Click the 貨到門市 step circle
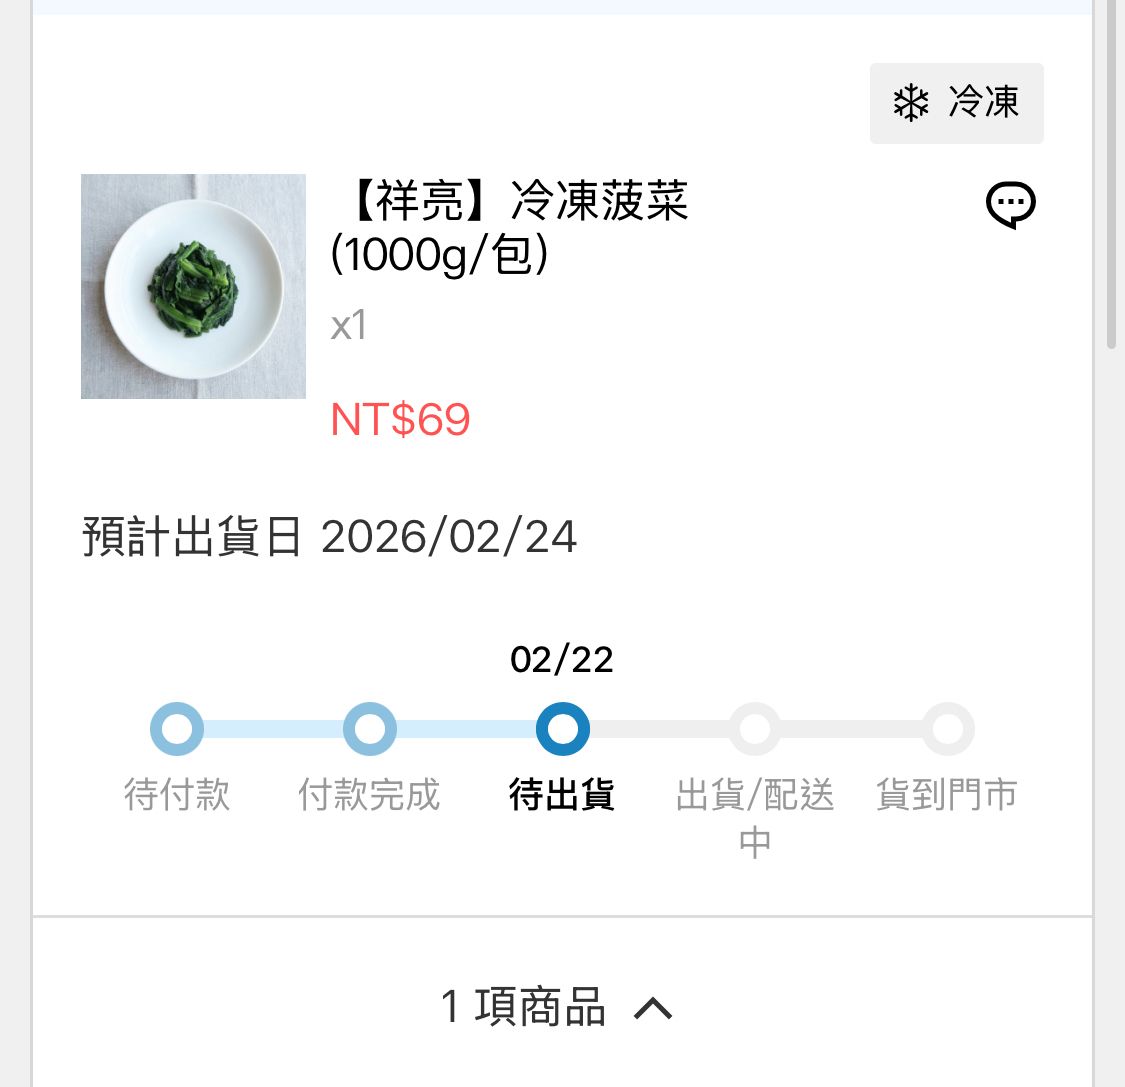Screen dimensions: 1125x1087 tap(947, 729)
